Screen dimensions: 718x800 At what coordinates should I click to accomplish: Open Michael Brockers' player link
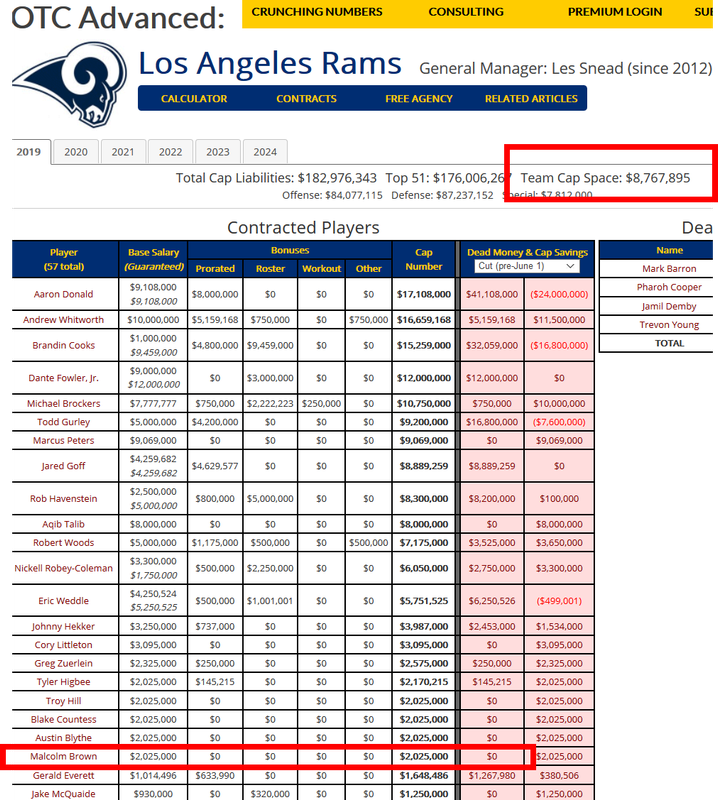pyautogui.click(x=63, y=404)
